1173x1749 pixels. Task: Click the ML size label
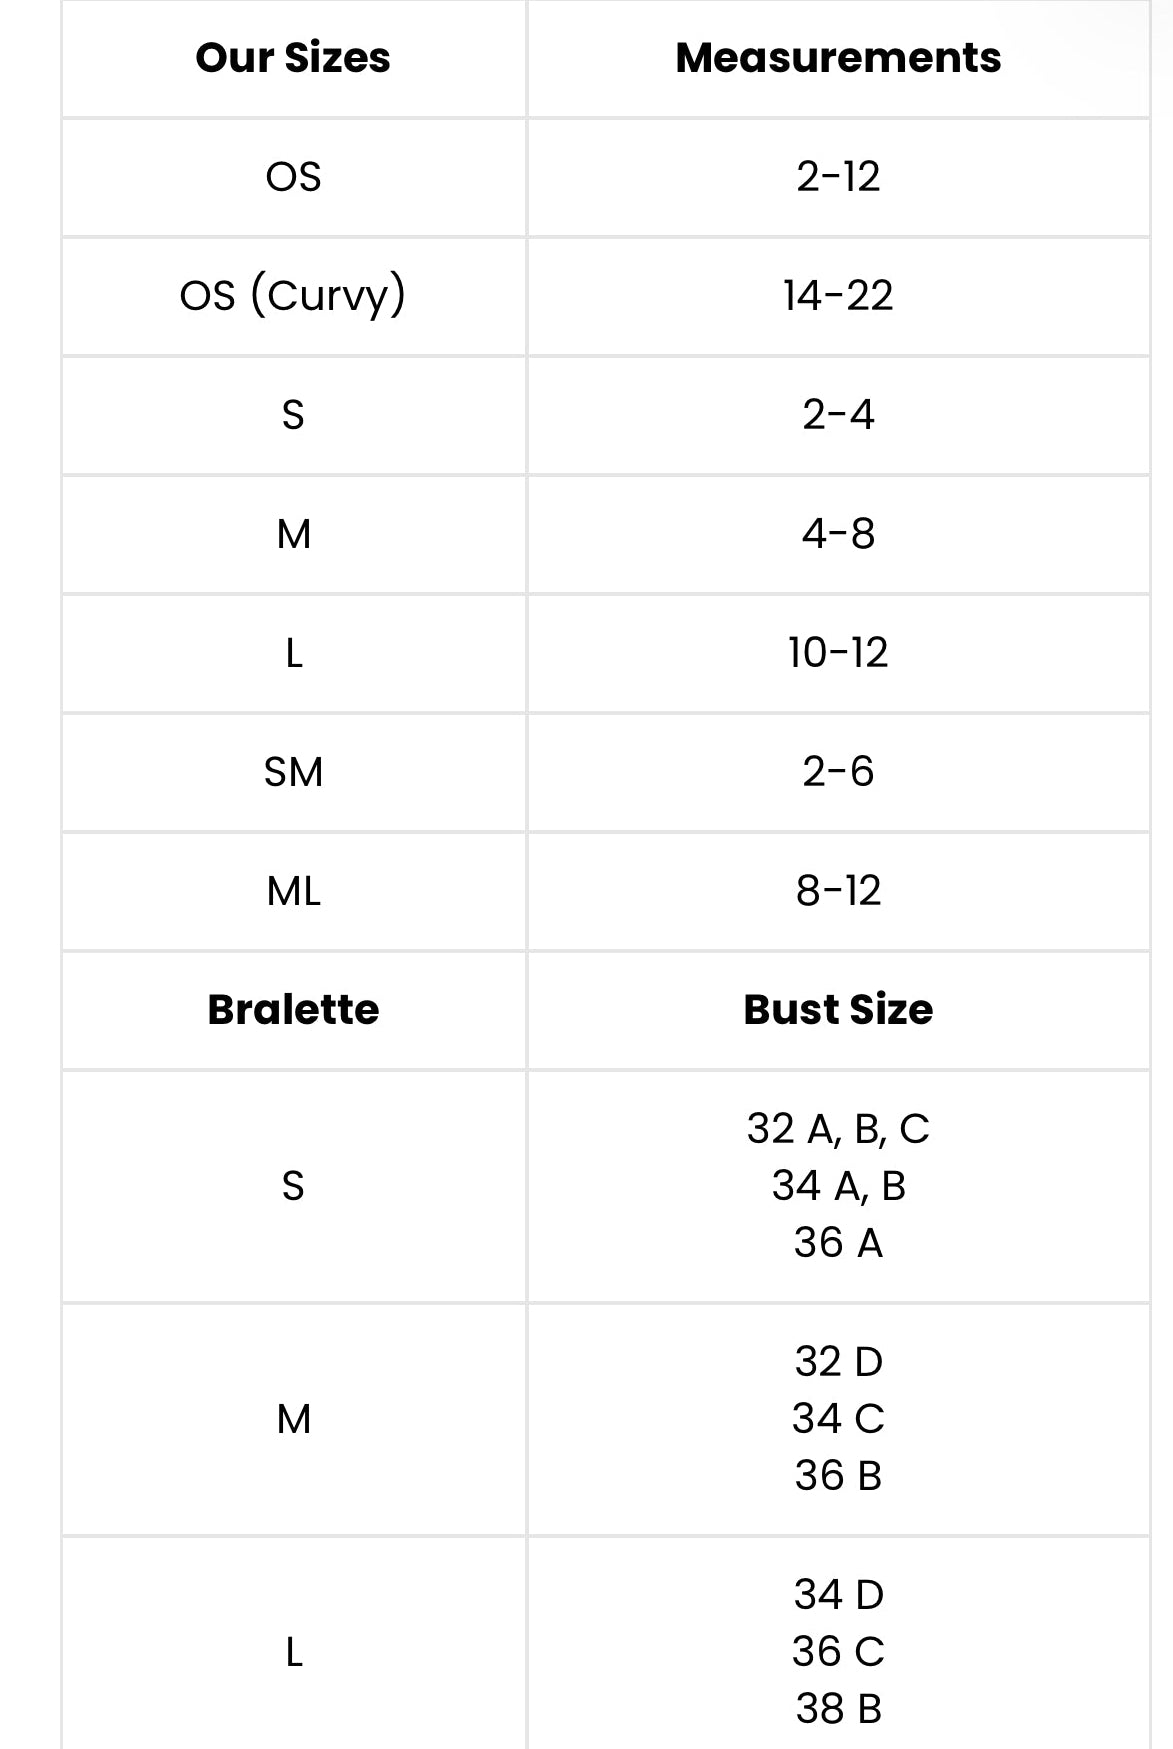point(293,891)
